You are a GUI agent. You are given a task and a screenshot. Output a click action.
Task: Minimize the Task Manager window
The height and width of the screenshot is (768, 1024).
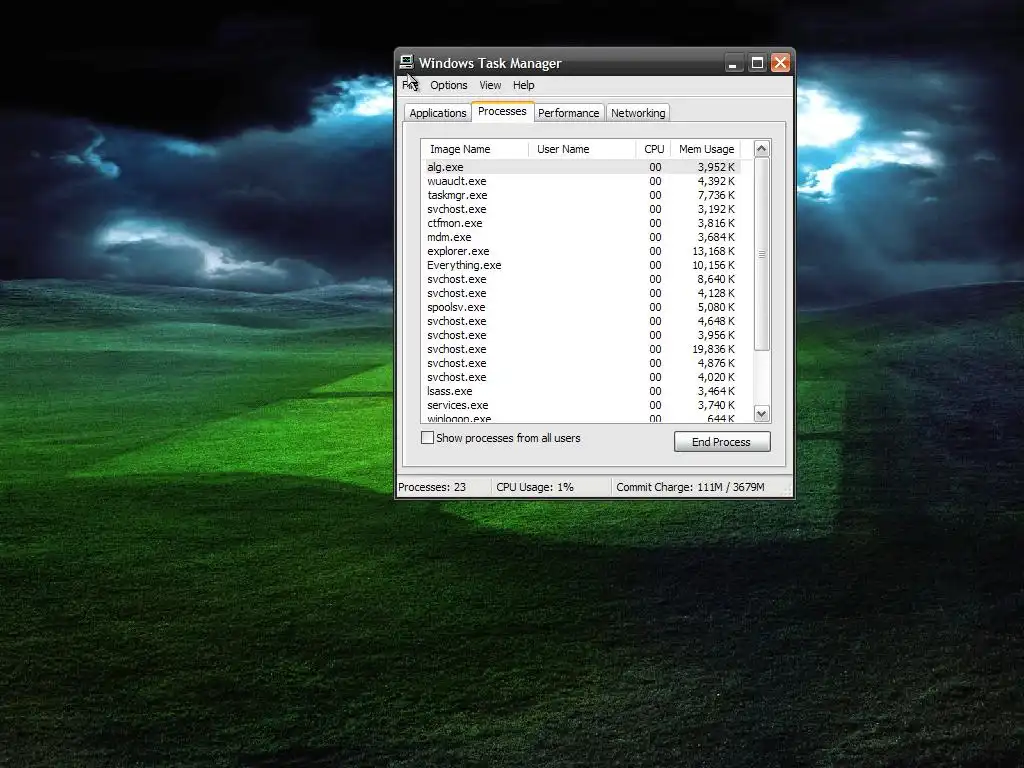coord(733,63)
